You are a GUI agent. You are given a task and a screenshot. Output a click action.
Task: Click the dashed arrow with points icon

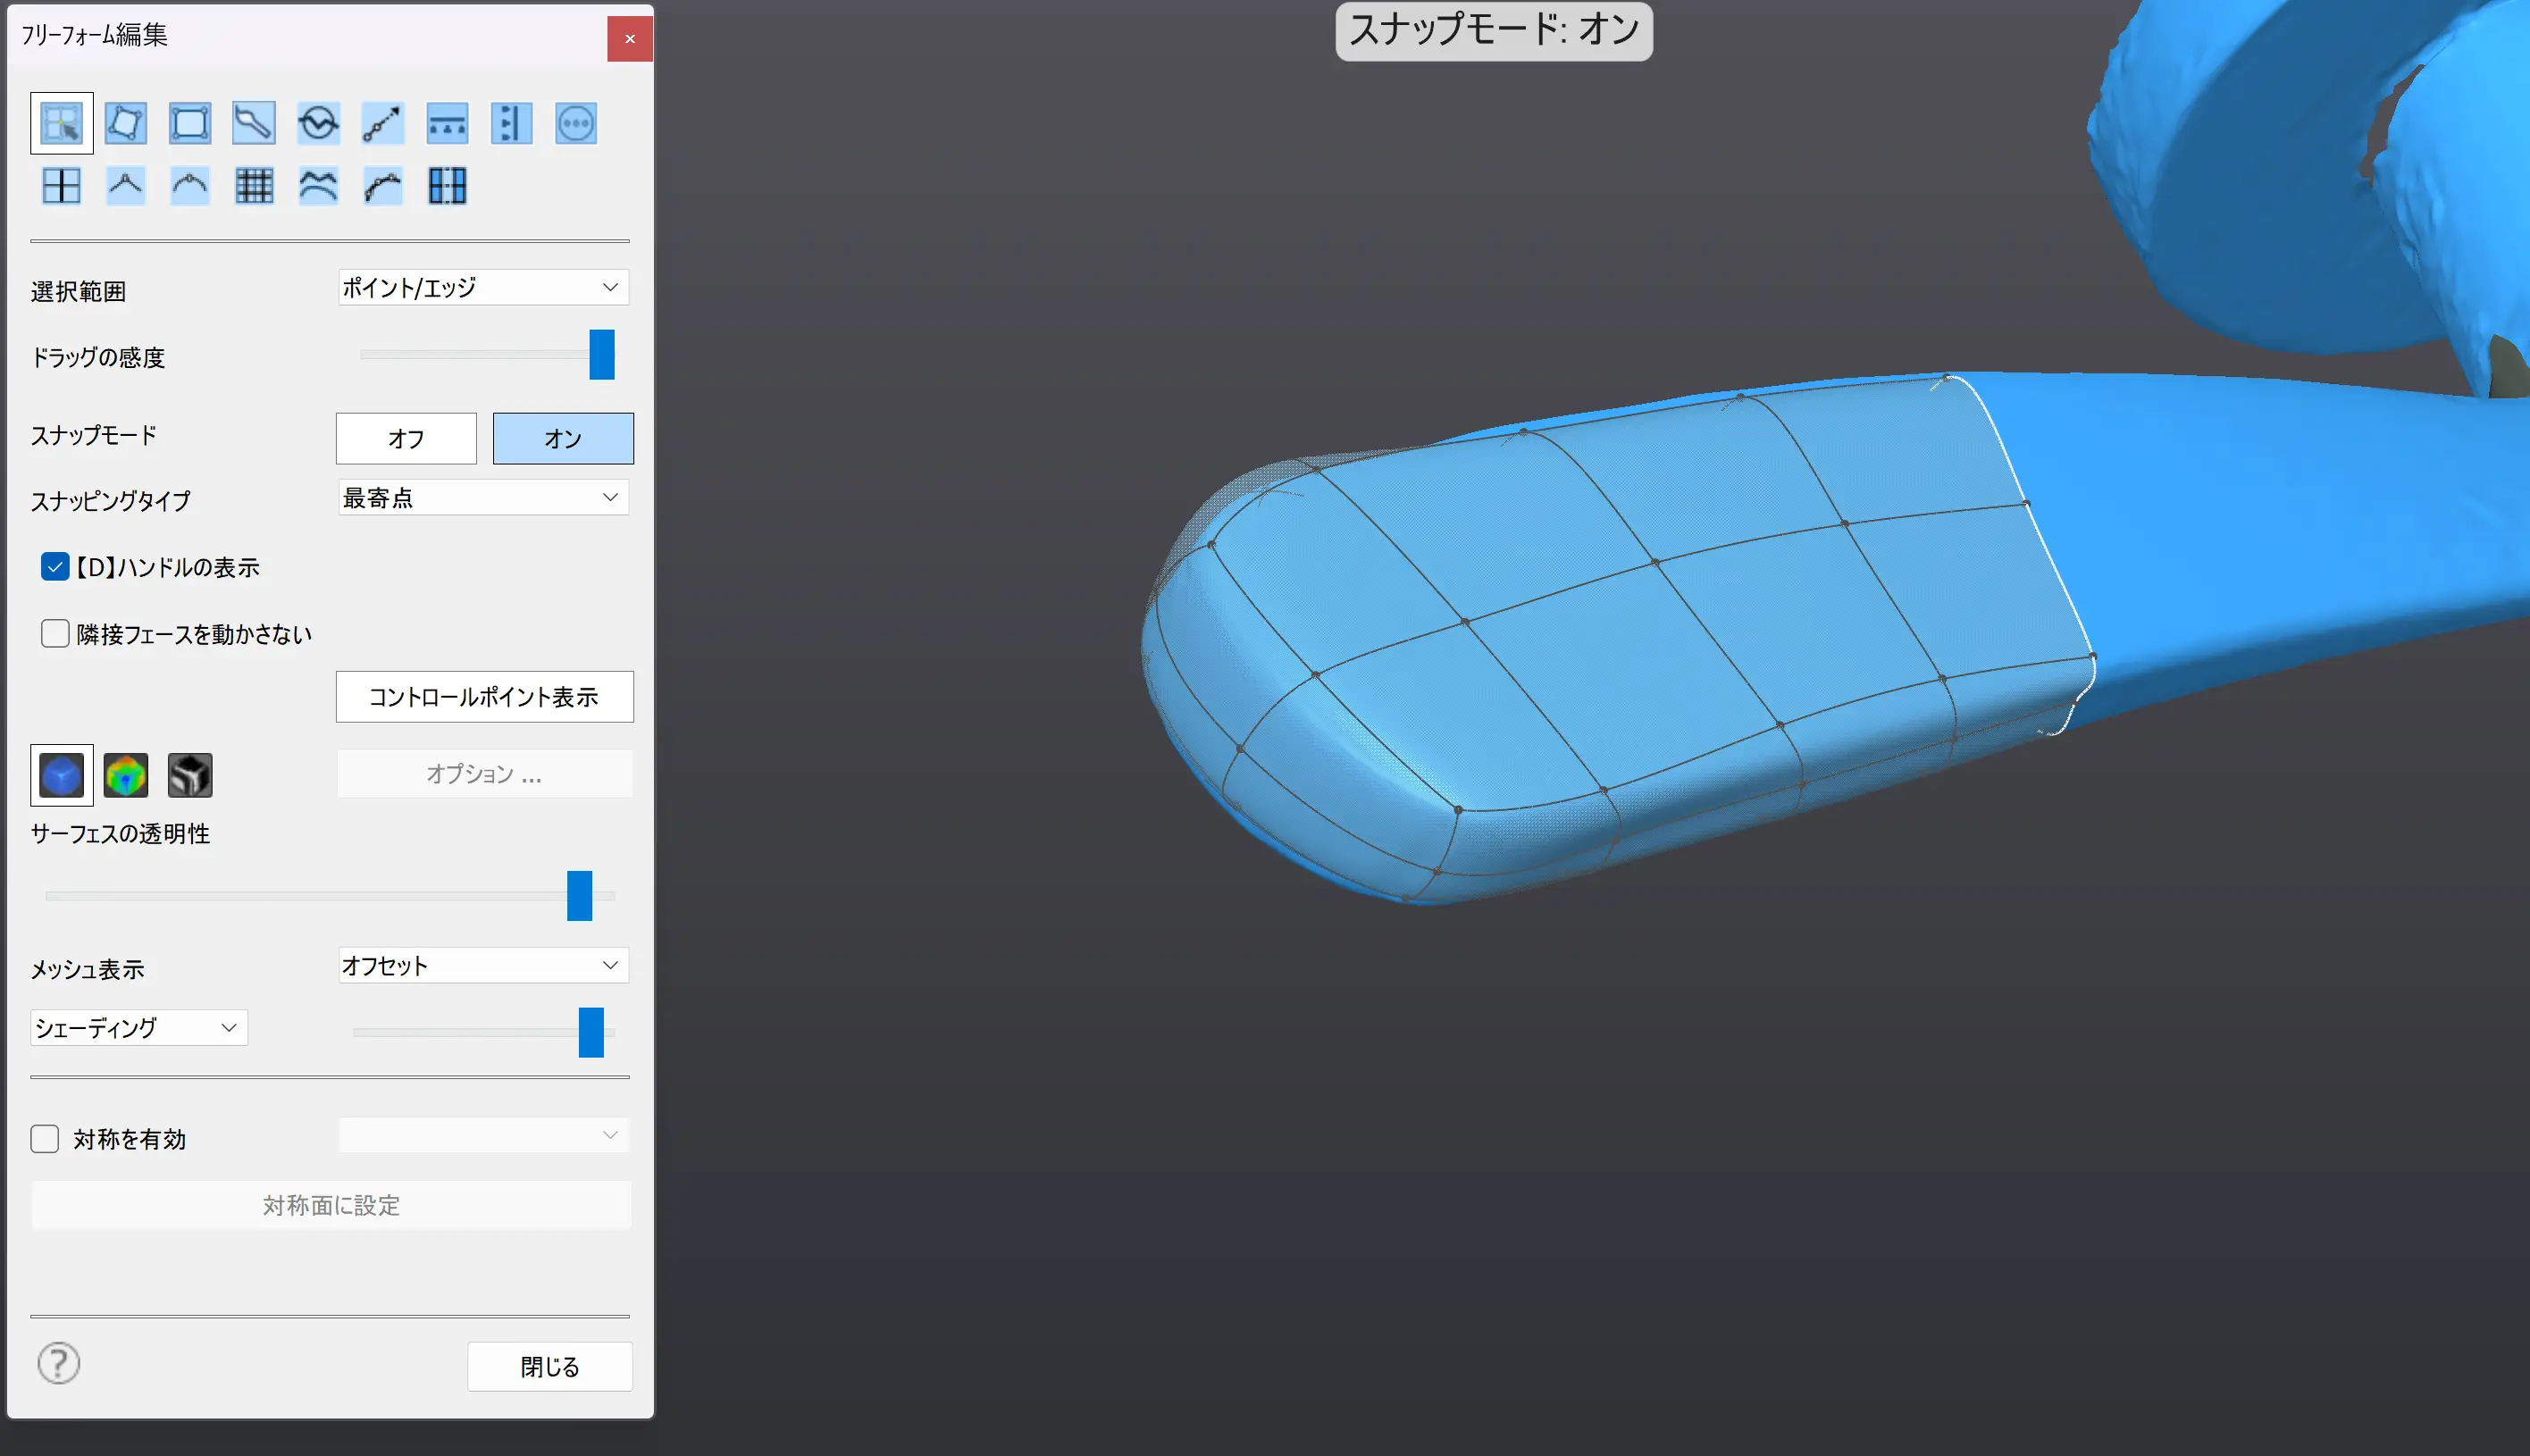(x=382, y=124)
